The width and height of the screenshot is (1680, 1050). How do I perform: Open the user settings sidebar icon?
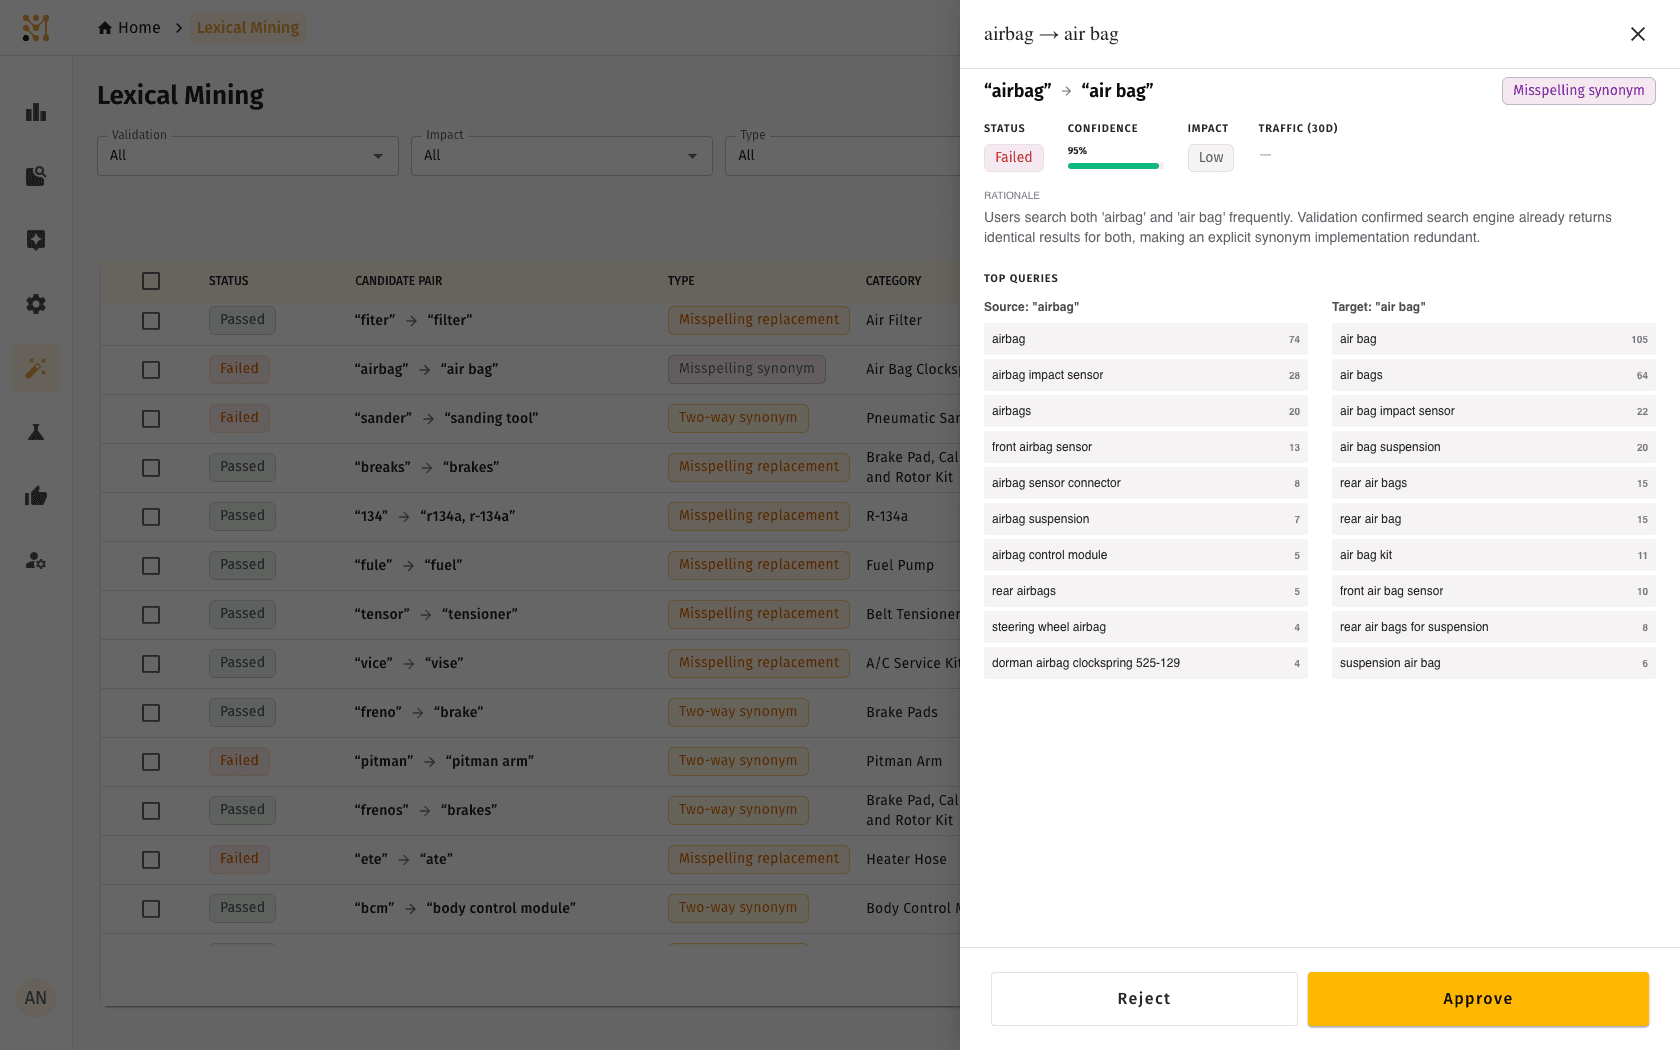click(36, 560)
